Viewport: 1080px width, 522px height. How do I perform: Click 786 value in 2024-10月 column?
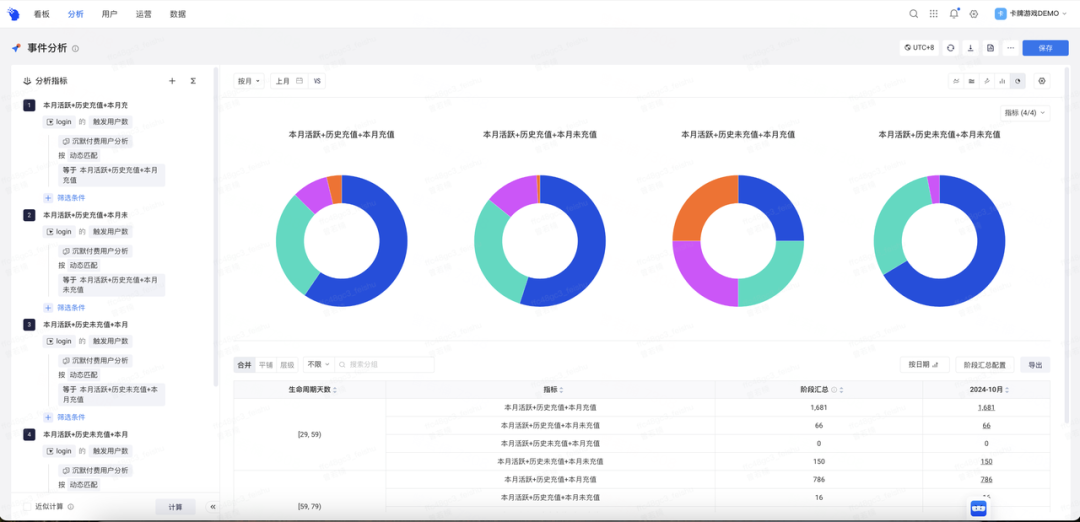tap(986, 479)
